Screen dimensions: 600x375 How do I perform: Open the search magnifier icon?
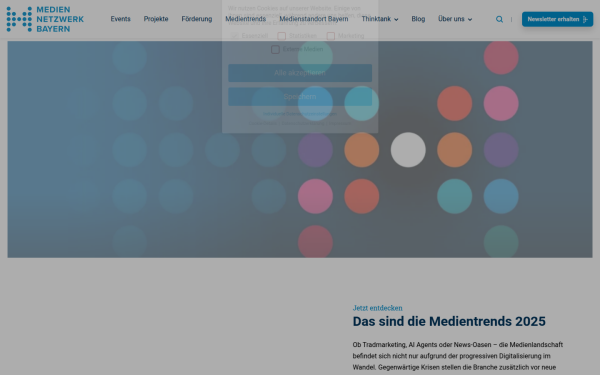click(x=499, y=19)
